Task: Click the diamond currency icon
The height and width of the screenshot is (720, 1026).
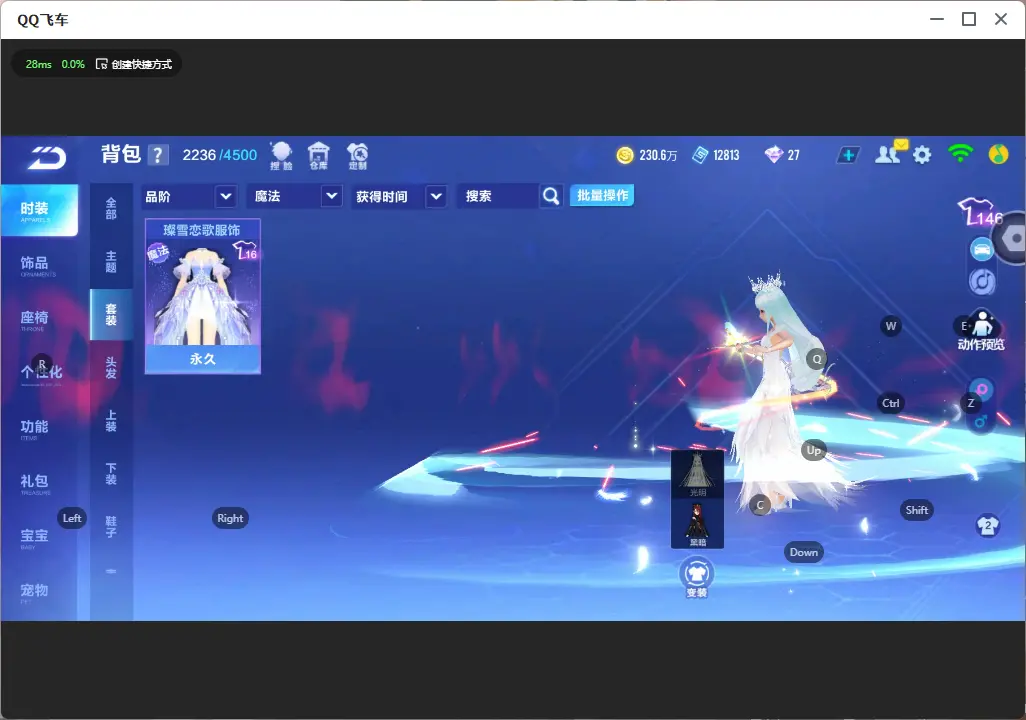Action: coord(773,155)
